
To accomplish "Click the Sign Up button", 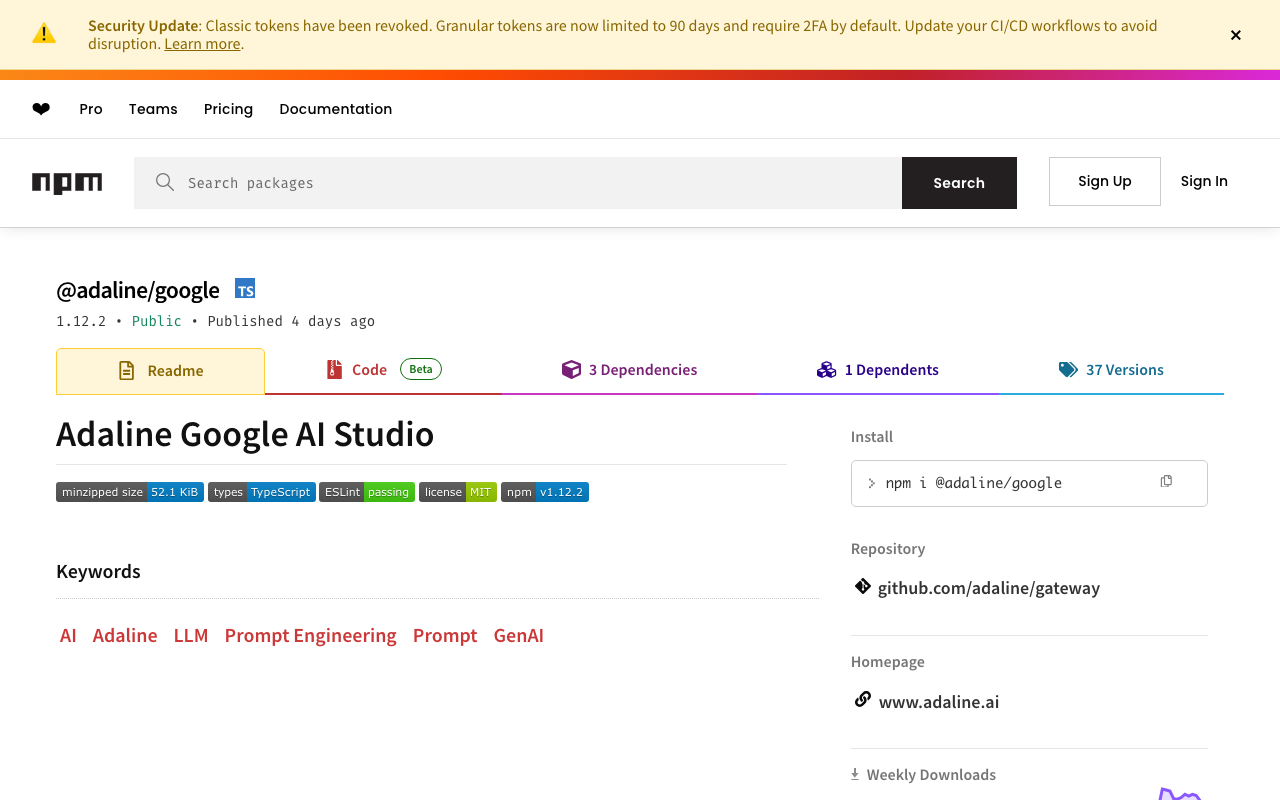I will [1104, 181].
